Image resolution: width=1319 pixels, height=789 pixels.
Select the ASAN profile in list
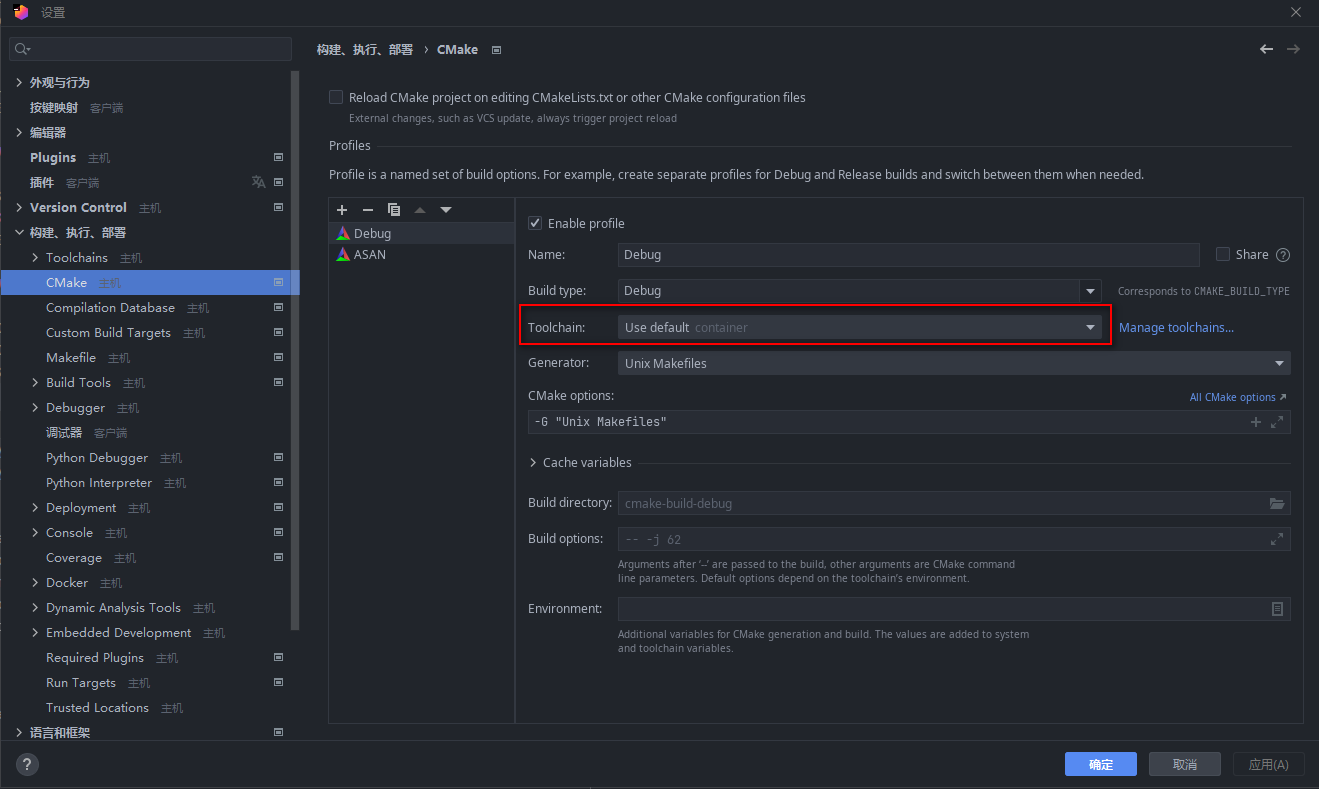coord(421,254)
